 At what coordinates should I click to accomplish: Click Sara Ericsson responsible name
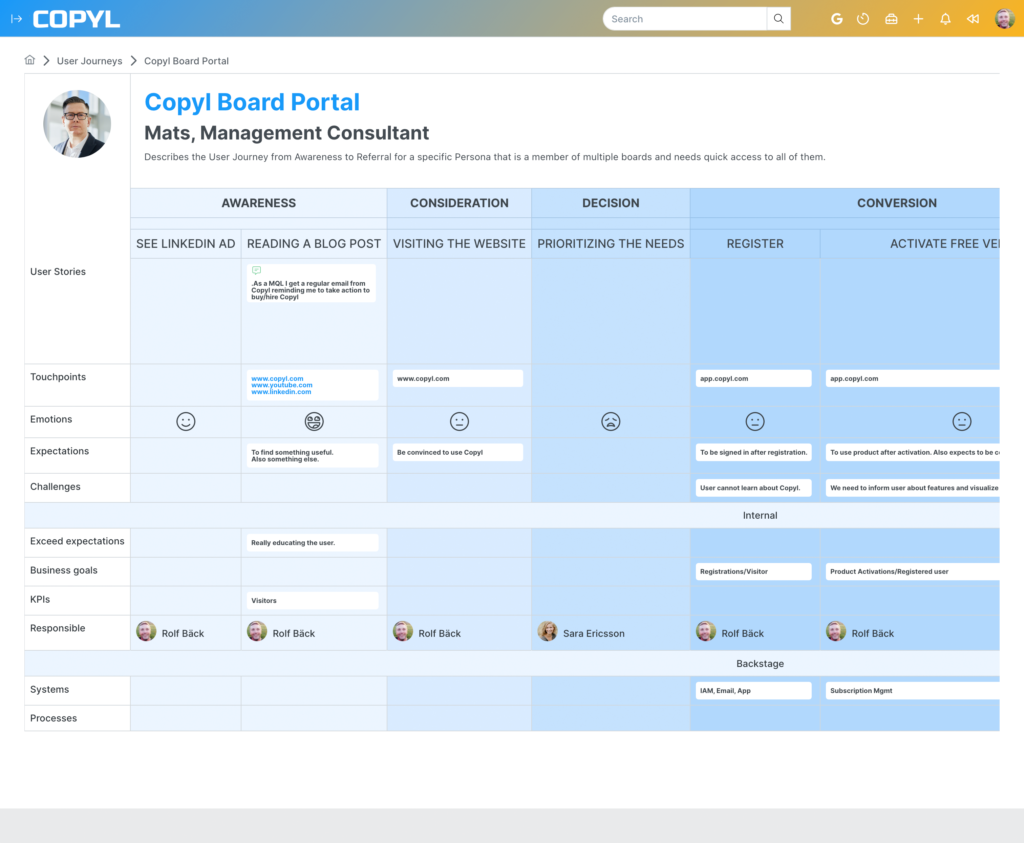coord(594,633)
